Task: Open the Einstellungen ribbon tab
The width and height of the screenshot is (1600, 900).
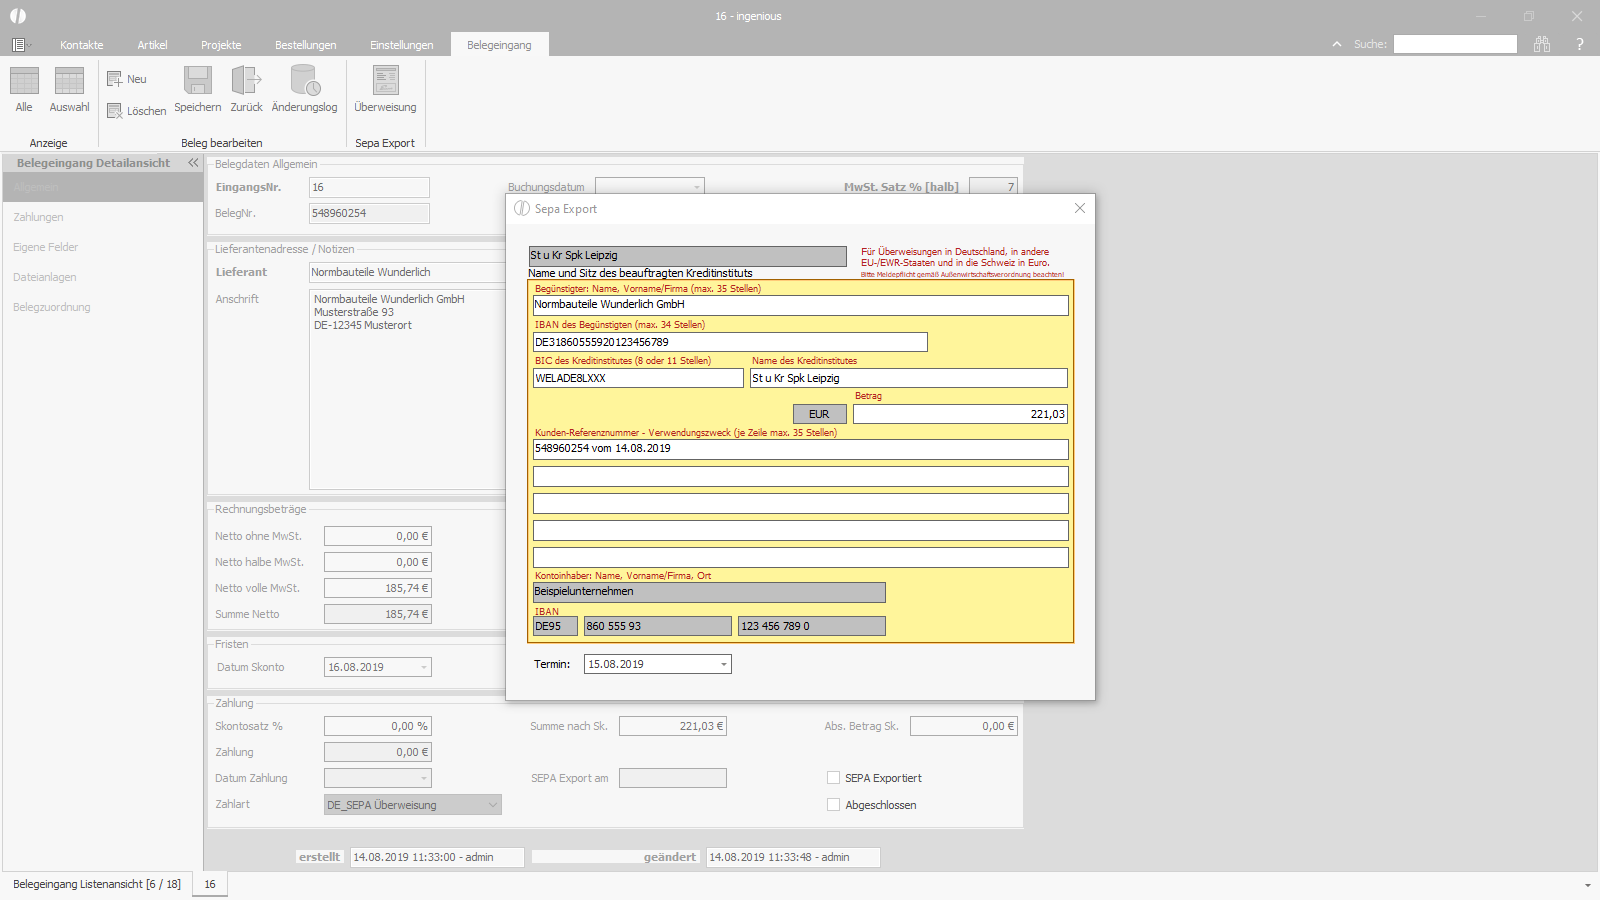Action: coord(401,45)
